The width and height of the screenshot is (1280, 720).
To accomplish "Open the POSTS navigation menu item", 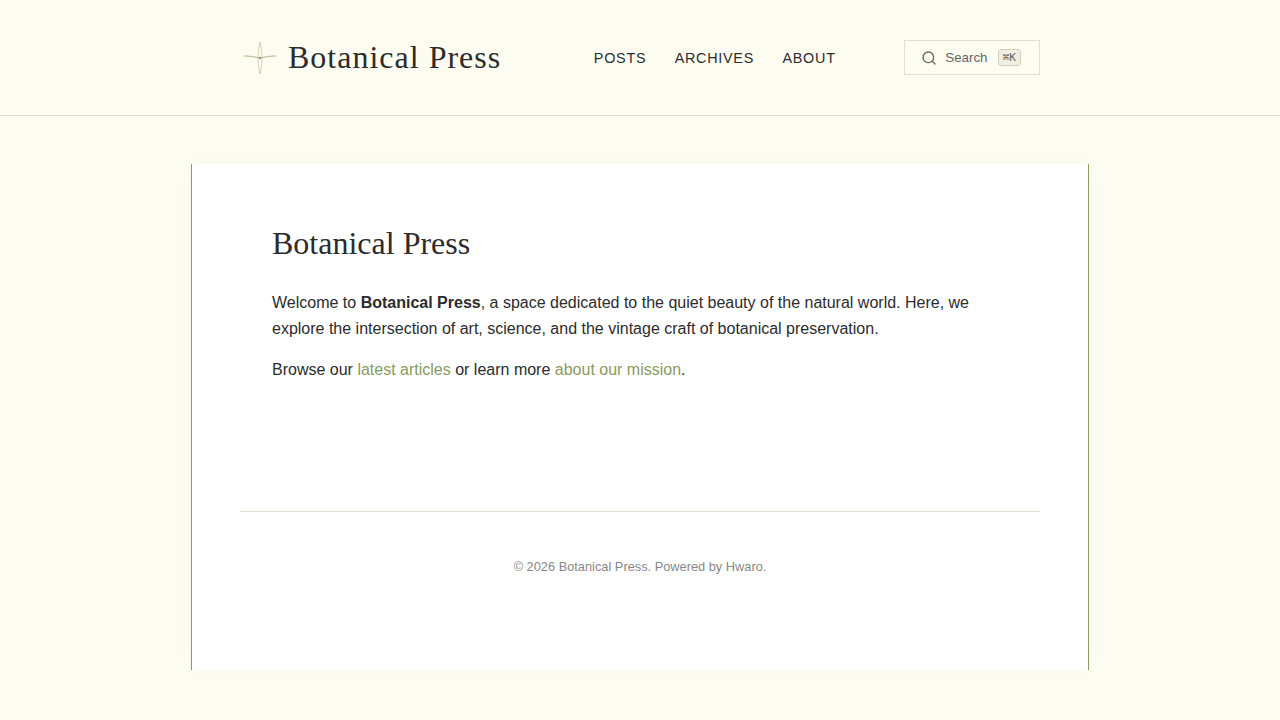I will pos(620,58).
